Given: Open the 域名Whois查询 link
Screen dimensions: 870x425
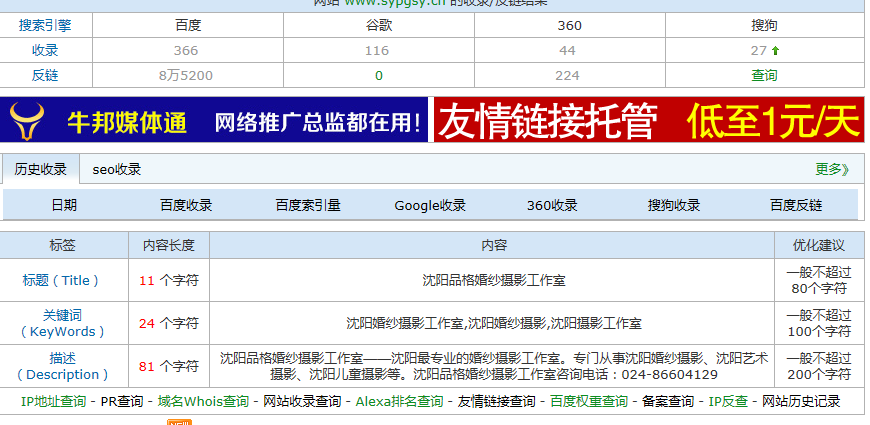Looking at the screenshot, I should click(x=203, y=401).
